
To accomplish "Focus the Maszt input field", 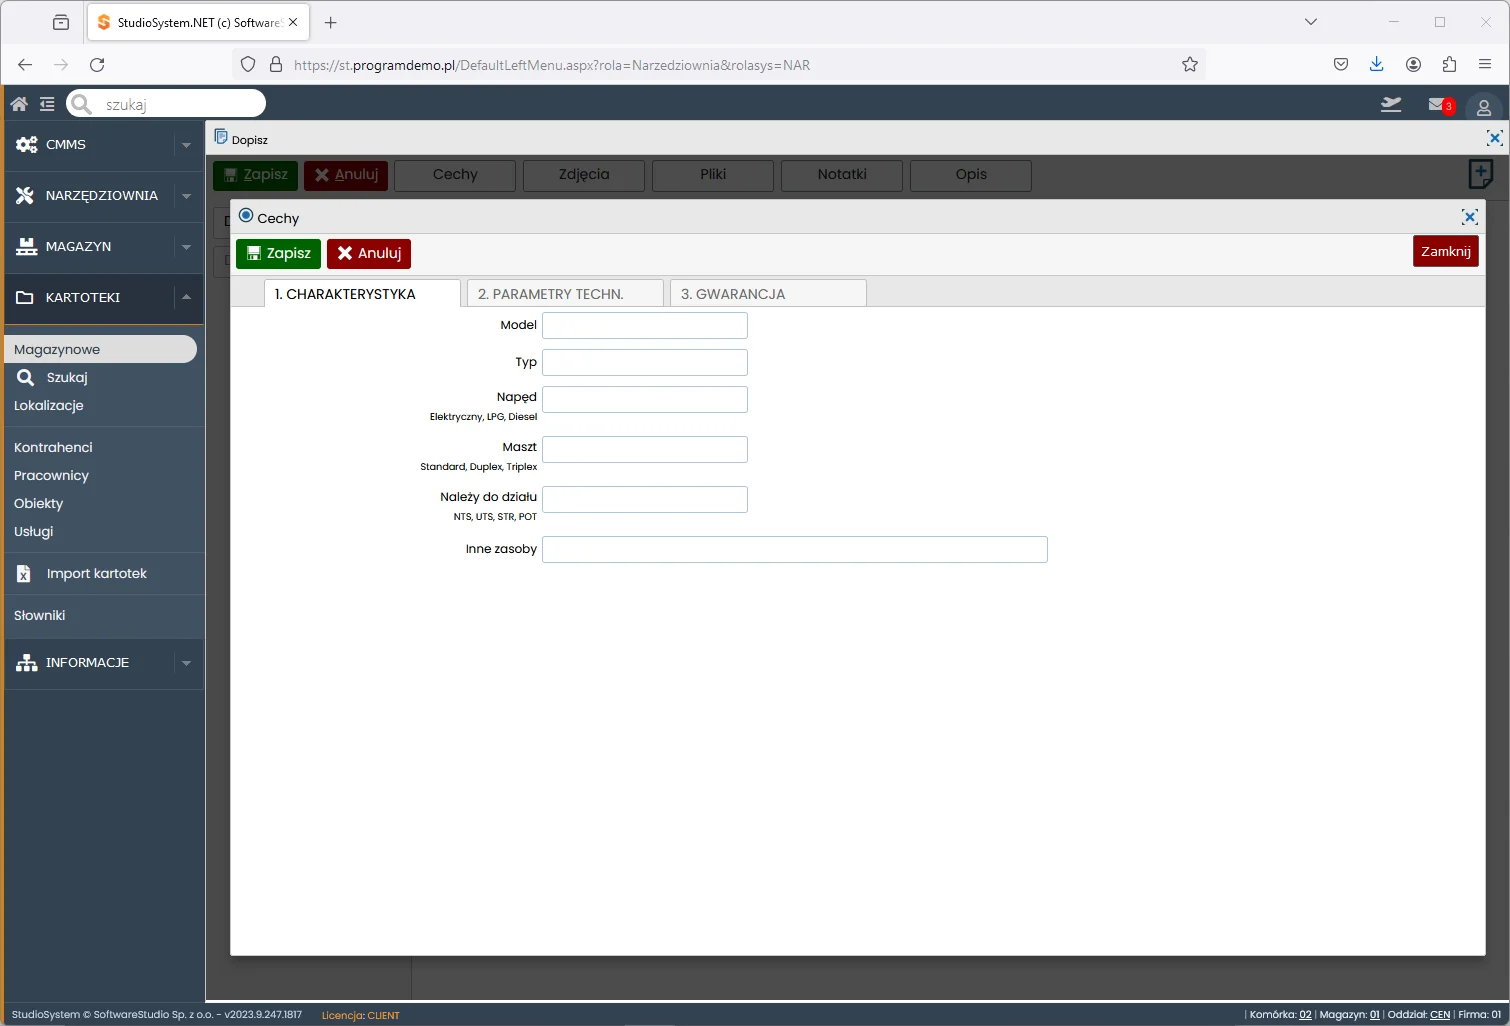I will (645, 450).
